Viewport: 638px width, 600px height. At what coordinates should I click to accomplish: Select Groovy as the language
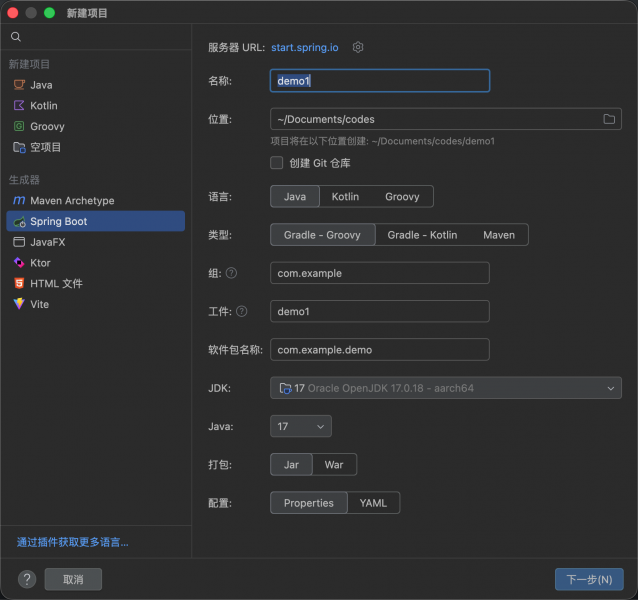click(x=402, y=197)
